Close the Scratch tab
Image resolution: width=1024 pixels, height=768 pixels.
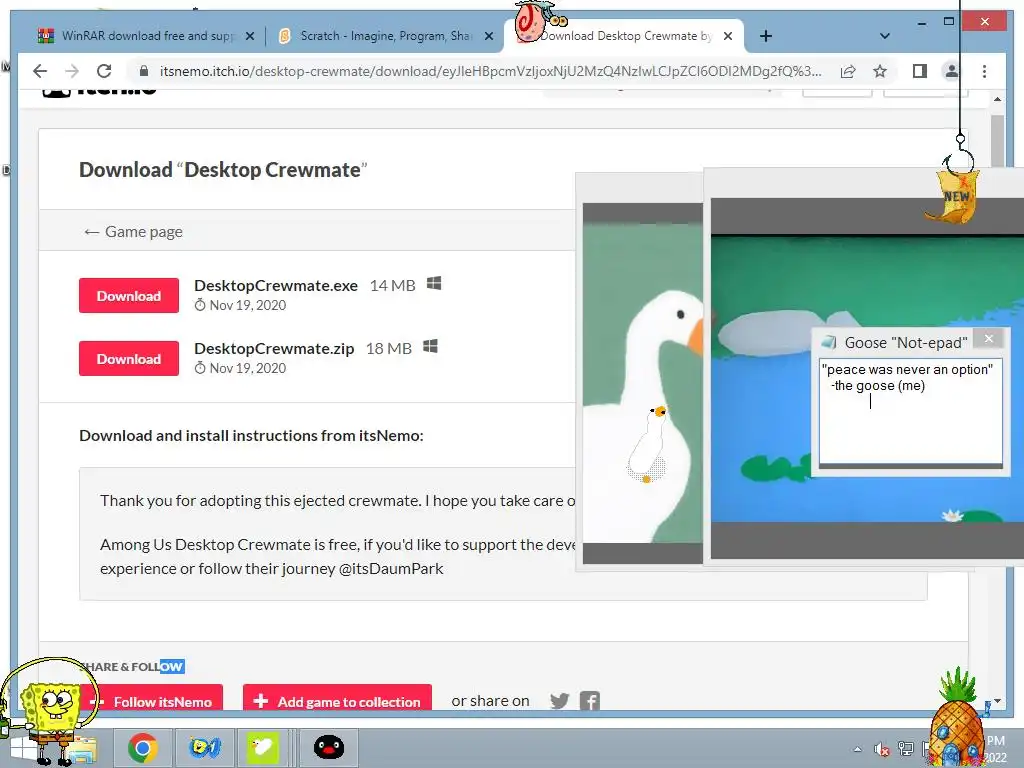tap(488, 37)
